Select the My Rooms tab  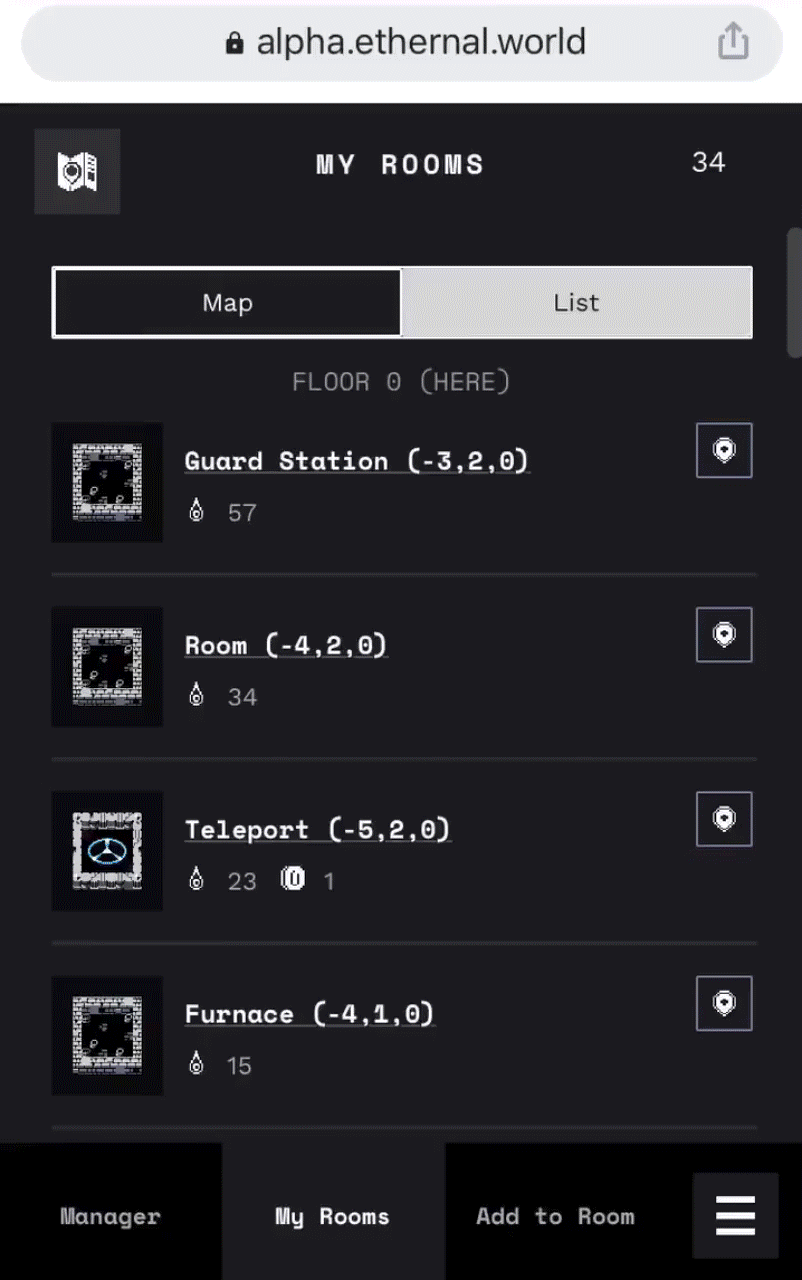point(333,1216)
